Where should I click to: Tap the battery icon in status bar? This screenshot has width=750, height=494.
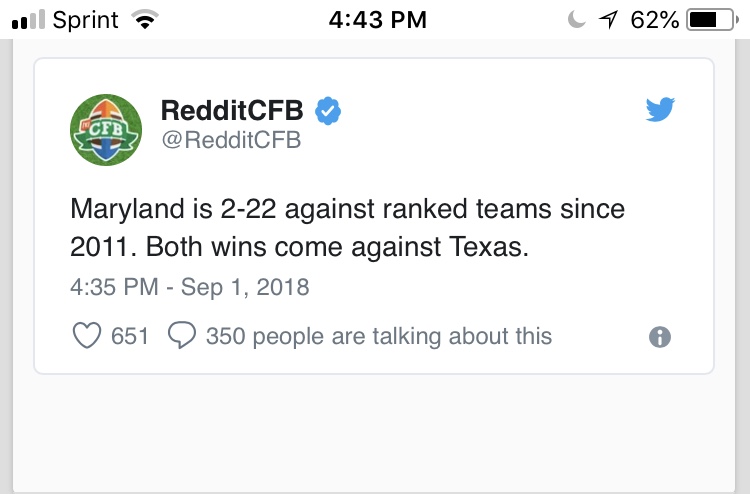click(x=712, y=20)
